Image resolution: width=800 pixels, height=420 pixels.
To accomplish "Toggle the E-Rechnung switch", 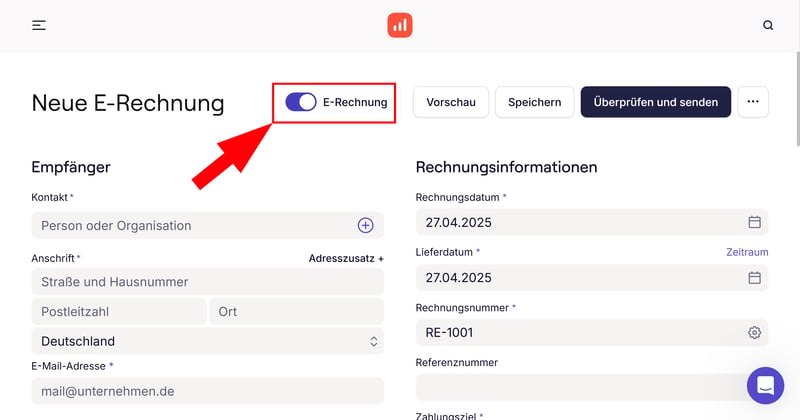I will point(301,102).
